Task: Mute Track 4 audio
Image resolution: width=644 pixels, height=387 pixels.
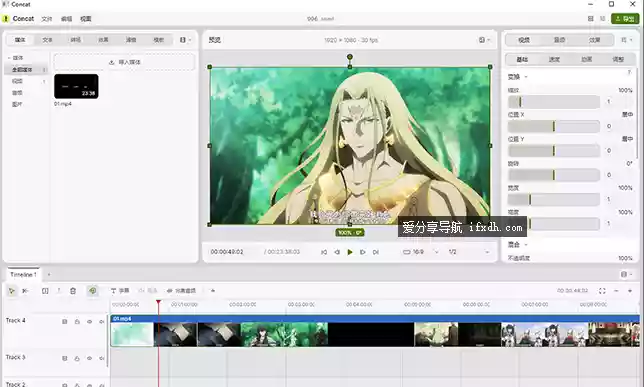Action: point(101,322)
